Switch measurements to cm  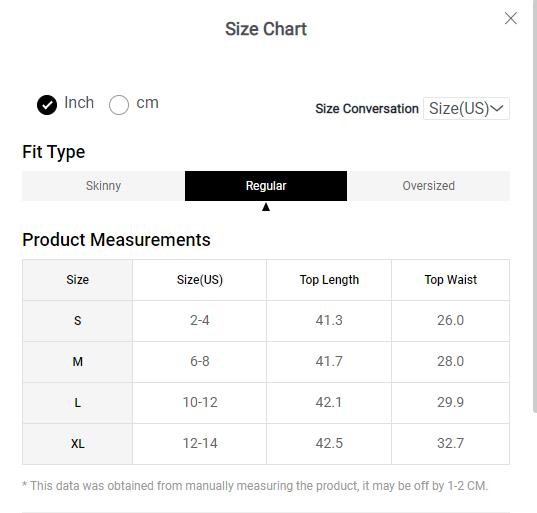click(x=119, y=104)
